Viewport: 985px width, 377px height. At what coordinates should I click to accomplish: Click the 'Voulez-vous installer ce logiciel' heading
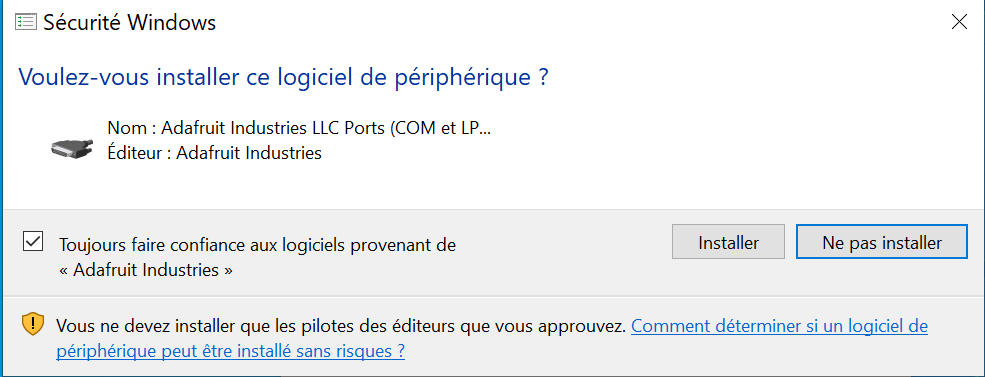(x=284, y=77)
